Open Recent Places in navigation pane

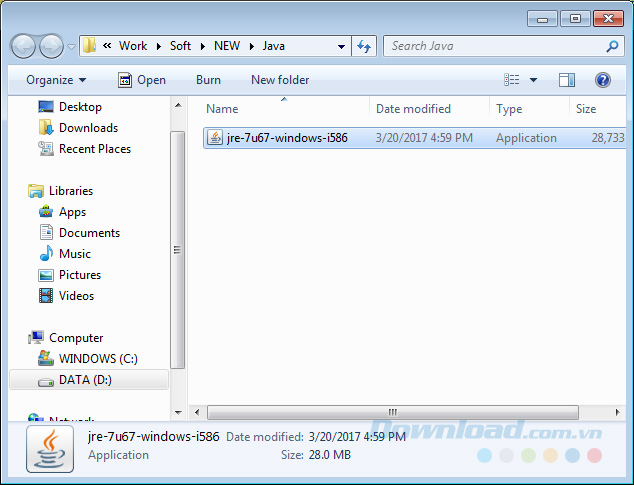click(x=95, y=149)
